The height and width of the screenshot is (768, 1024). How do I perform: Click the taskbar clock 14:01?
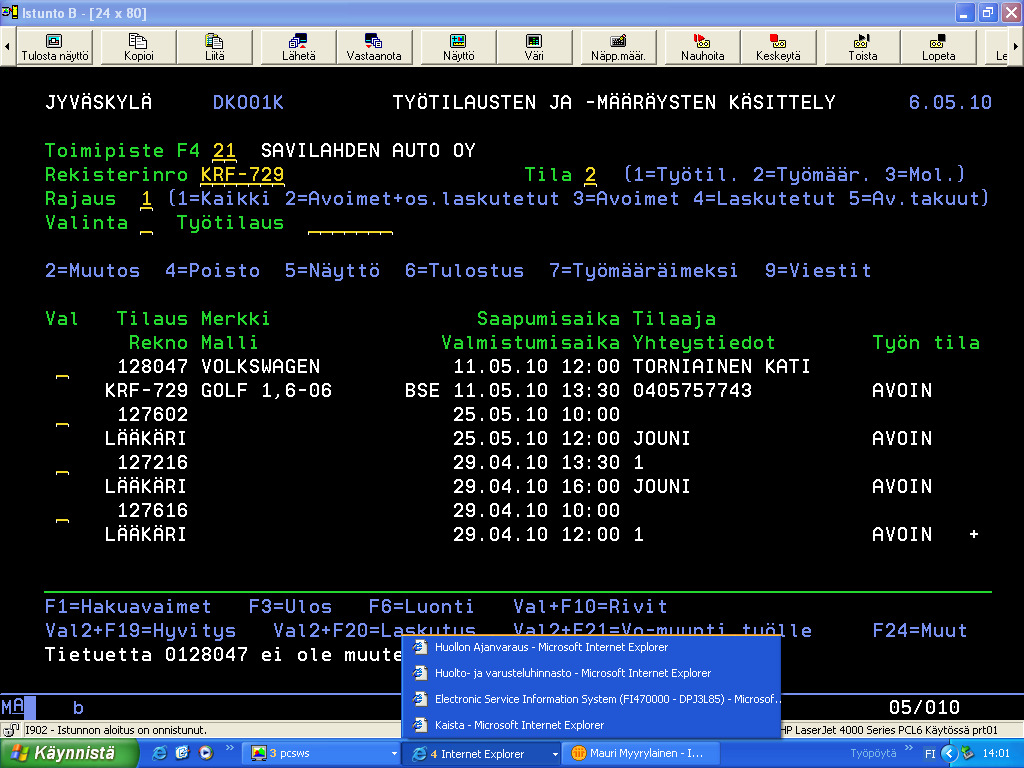(996, 754)
